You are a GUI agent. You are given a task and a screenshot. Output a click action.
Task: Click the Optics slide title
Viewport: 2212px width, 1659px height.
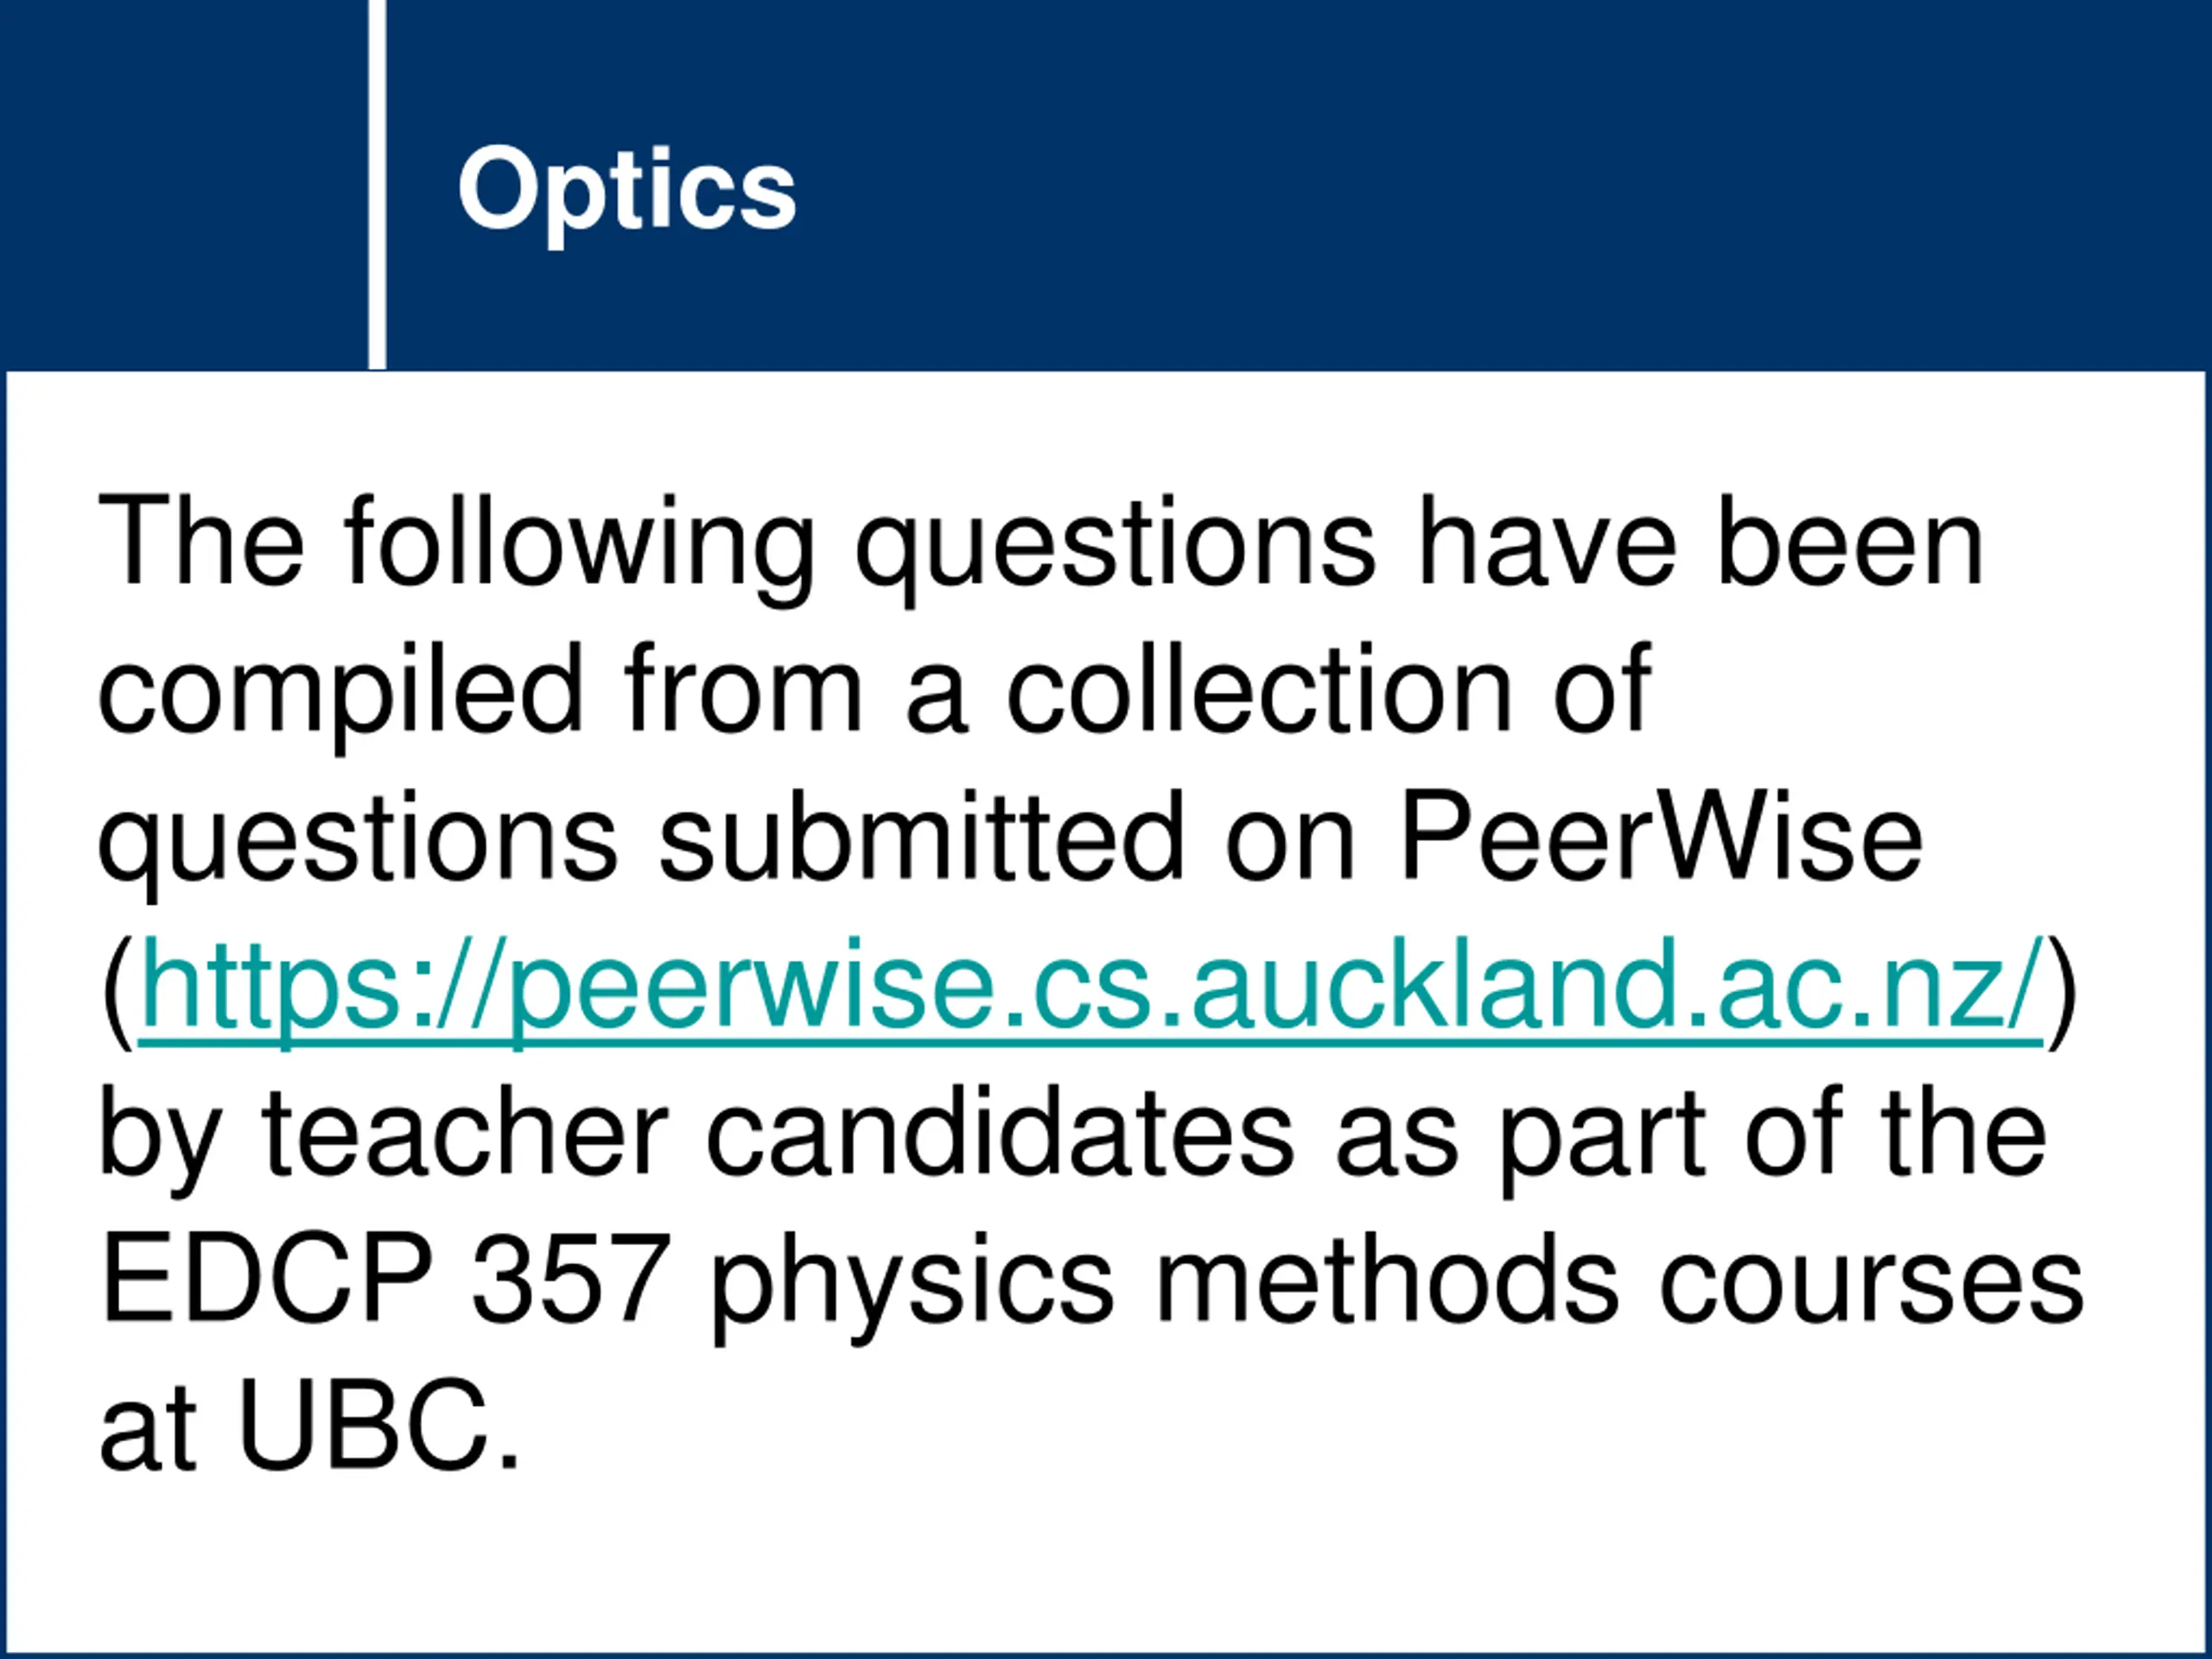click(x=626, y=192)
